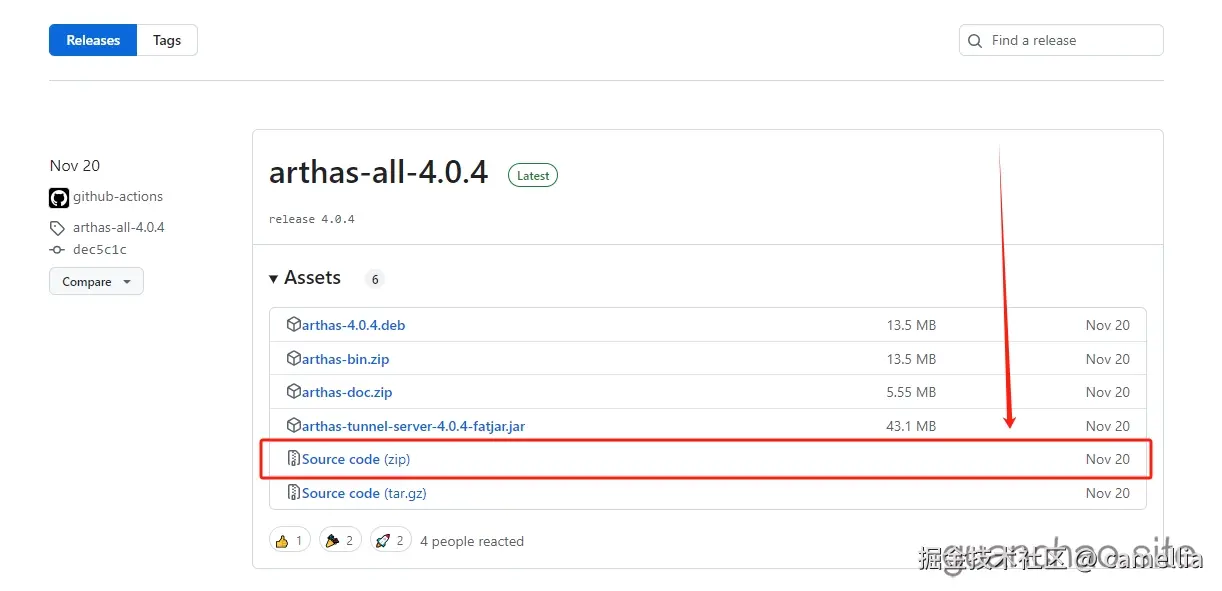The image size is (1222, 591).
Task: Download arthas-bin.zip
Action: click(346, 359)
